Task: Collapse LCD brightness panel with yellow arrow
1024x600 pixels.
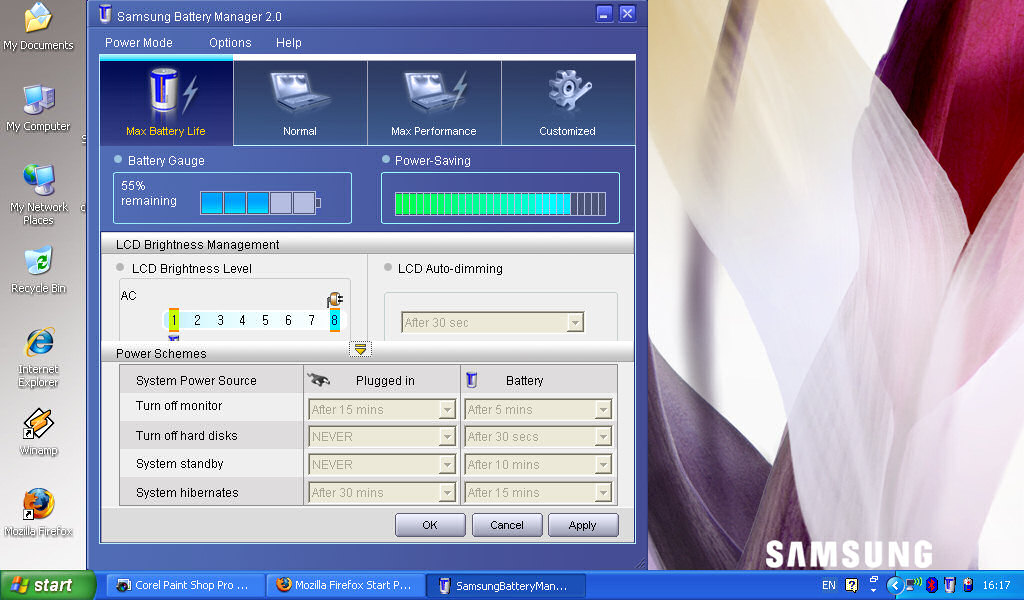Action: click(361, 348)
